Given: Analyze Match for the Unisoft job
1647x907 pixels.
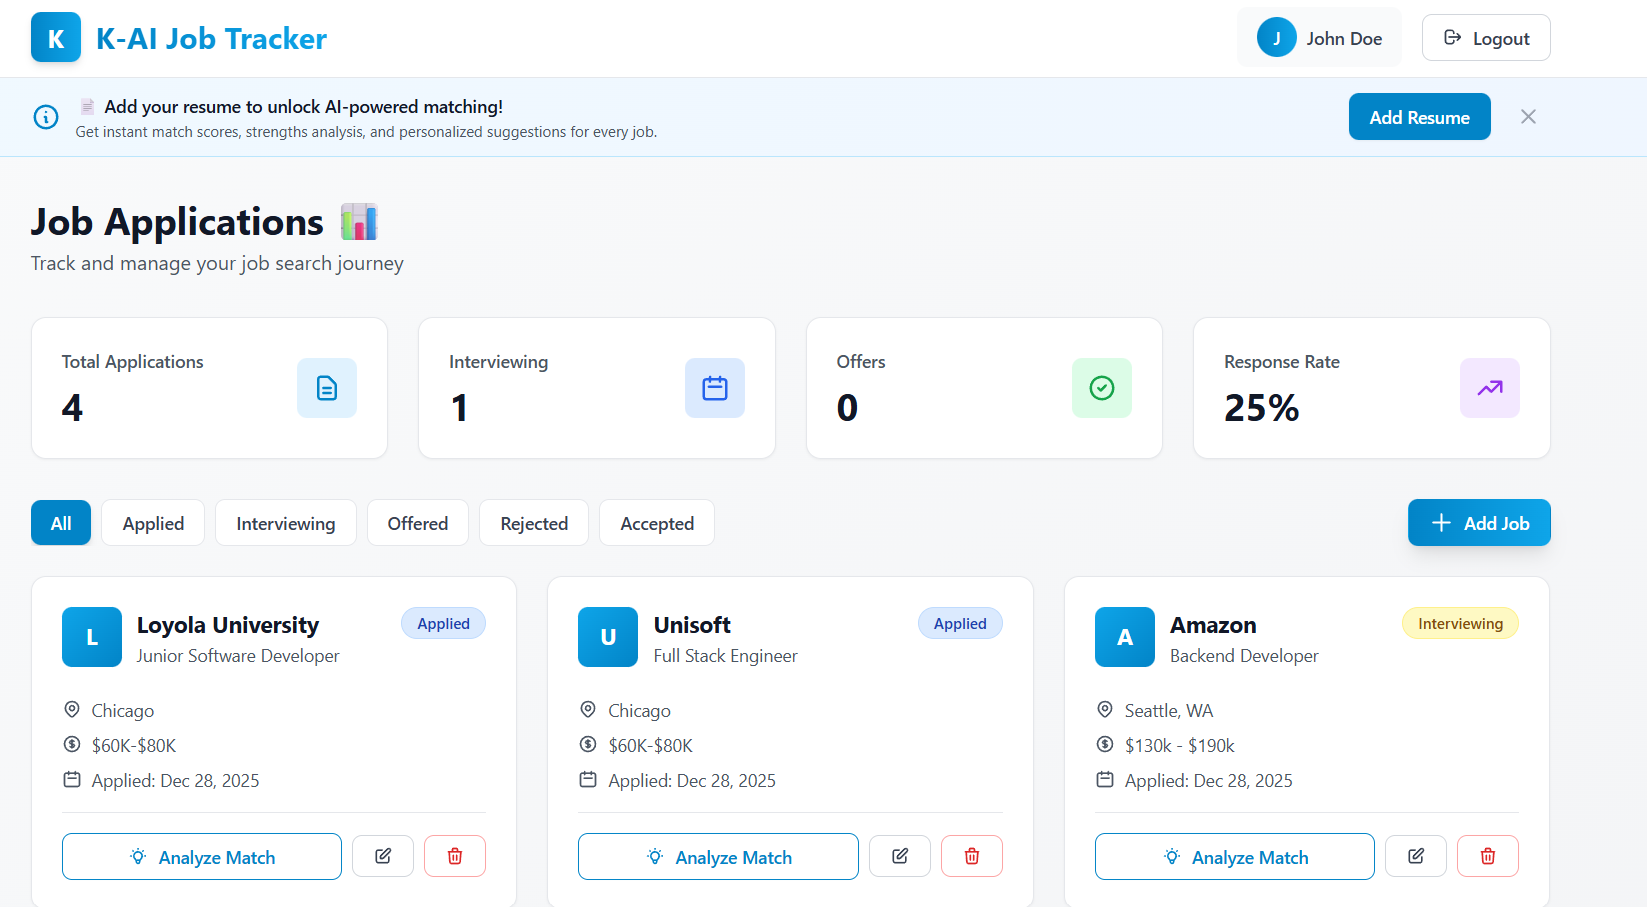Looking at the screenshot, I should coord(718,857).
